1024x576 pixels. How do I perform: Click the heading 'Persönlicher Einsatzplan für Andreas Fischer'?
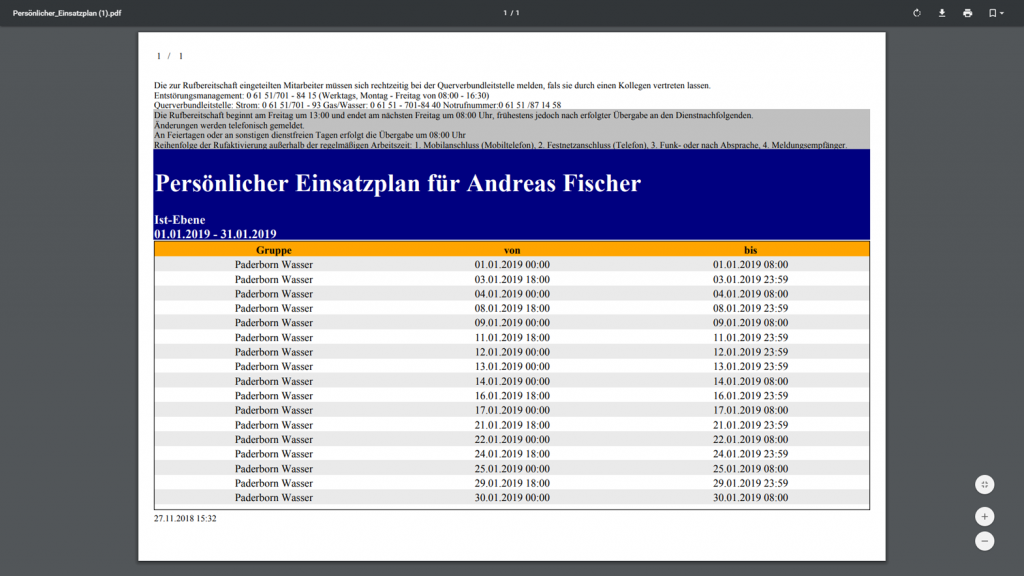coord(398,184)
